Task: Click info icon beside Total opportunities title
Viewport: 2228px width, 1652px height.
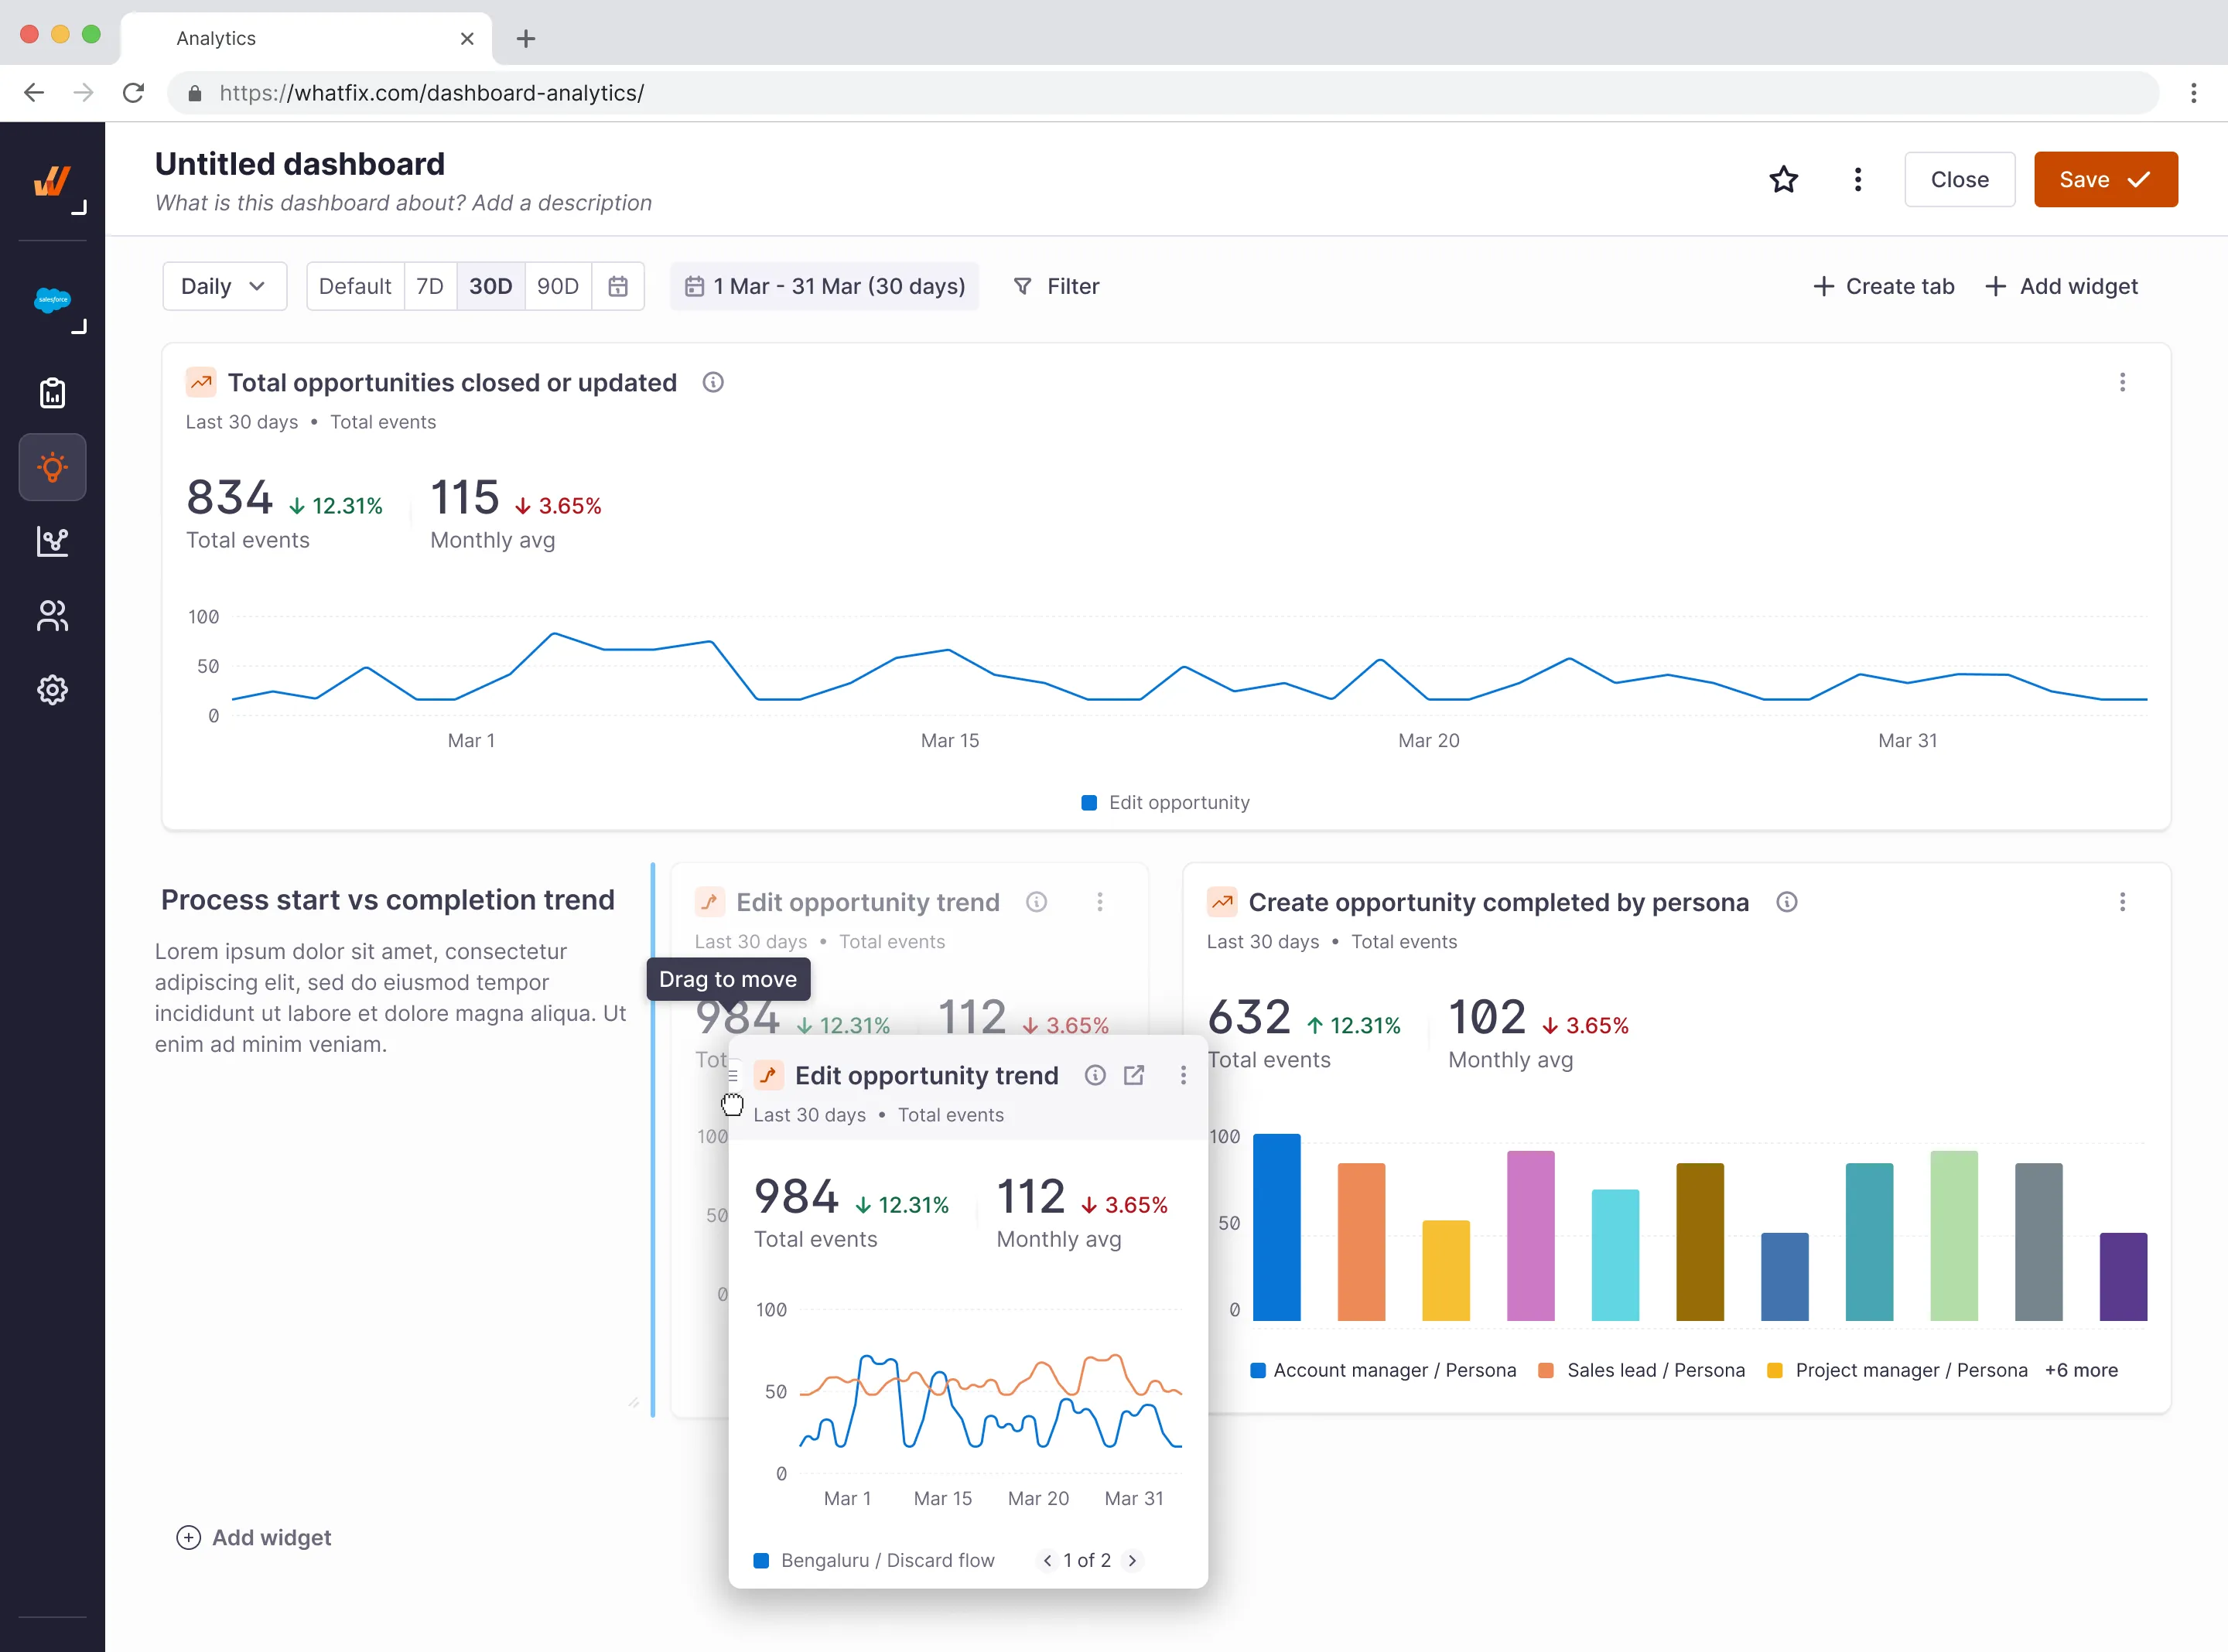Action: tap(712, 382)
